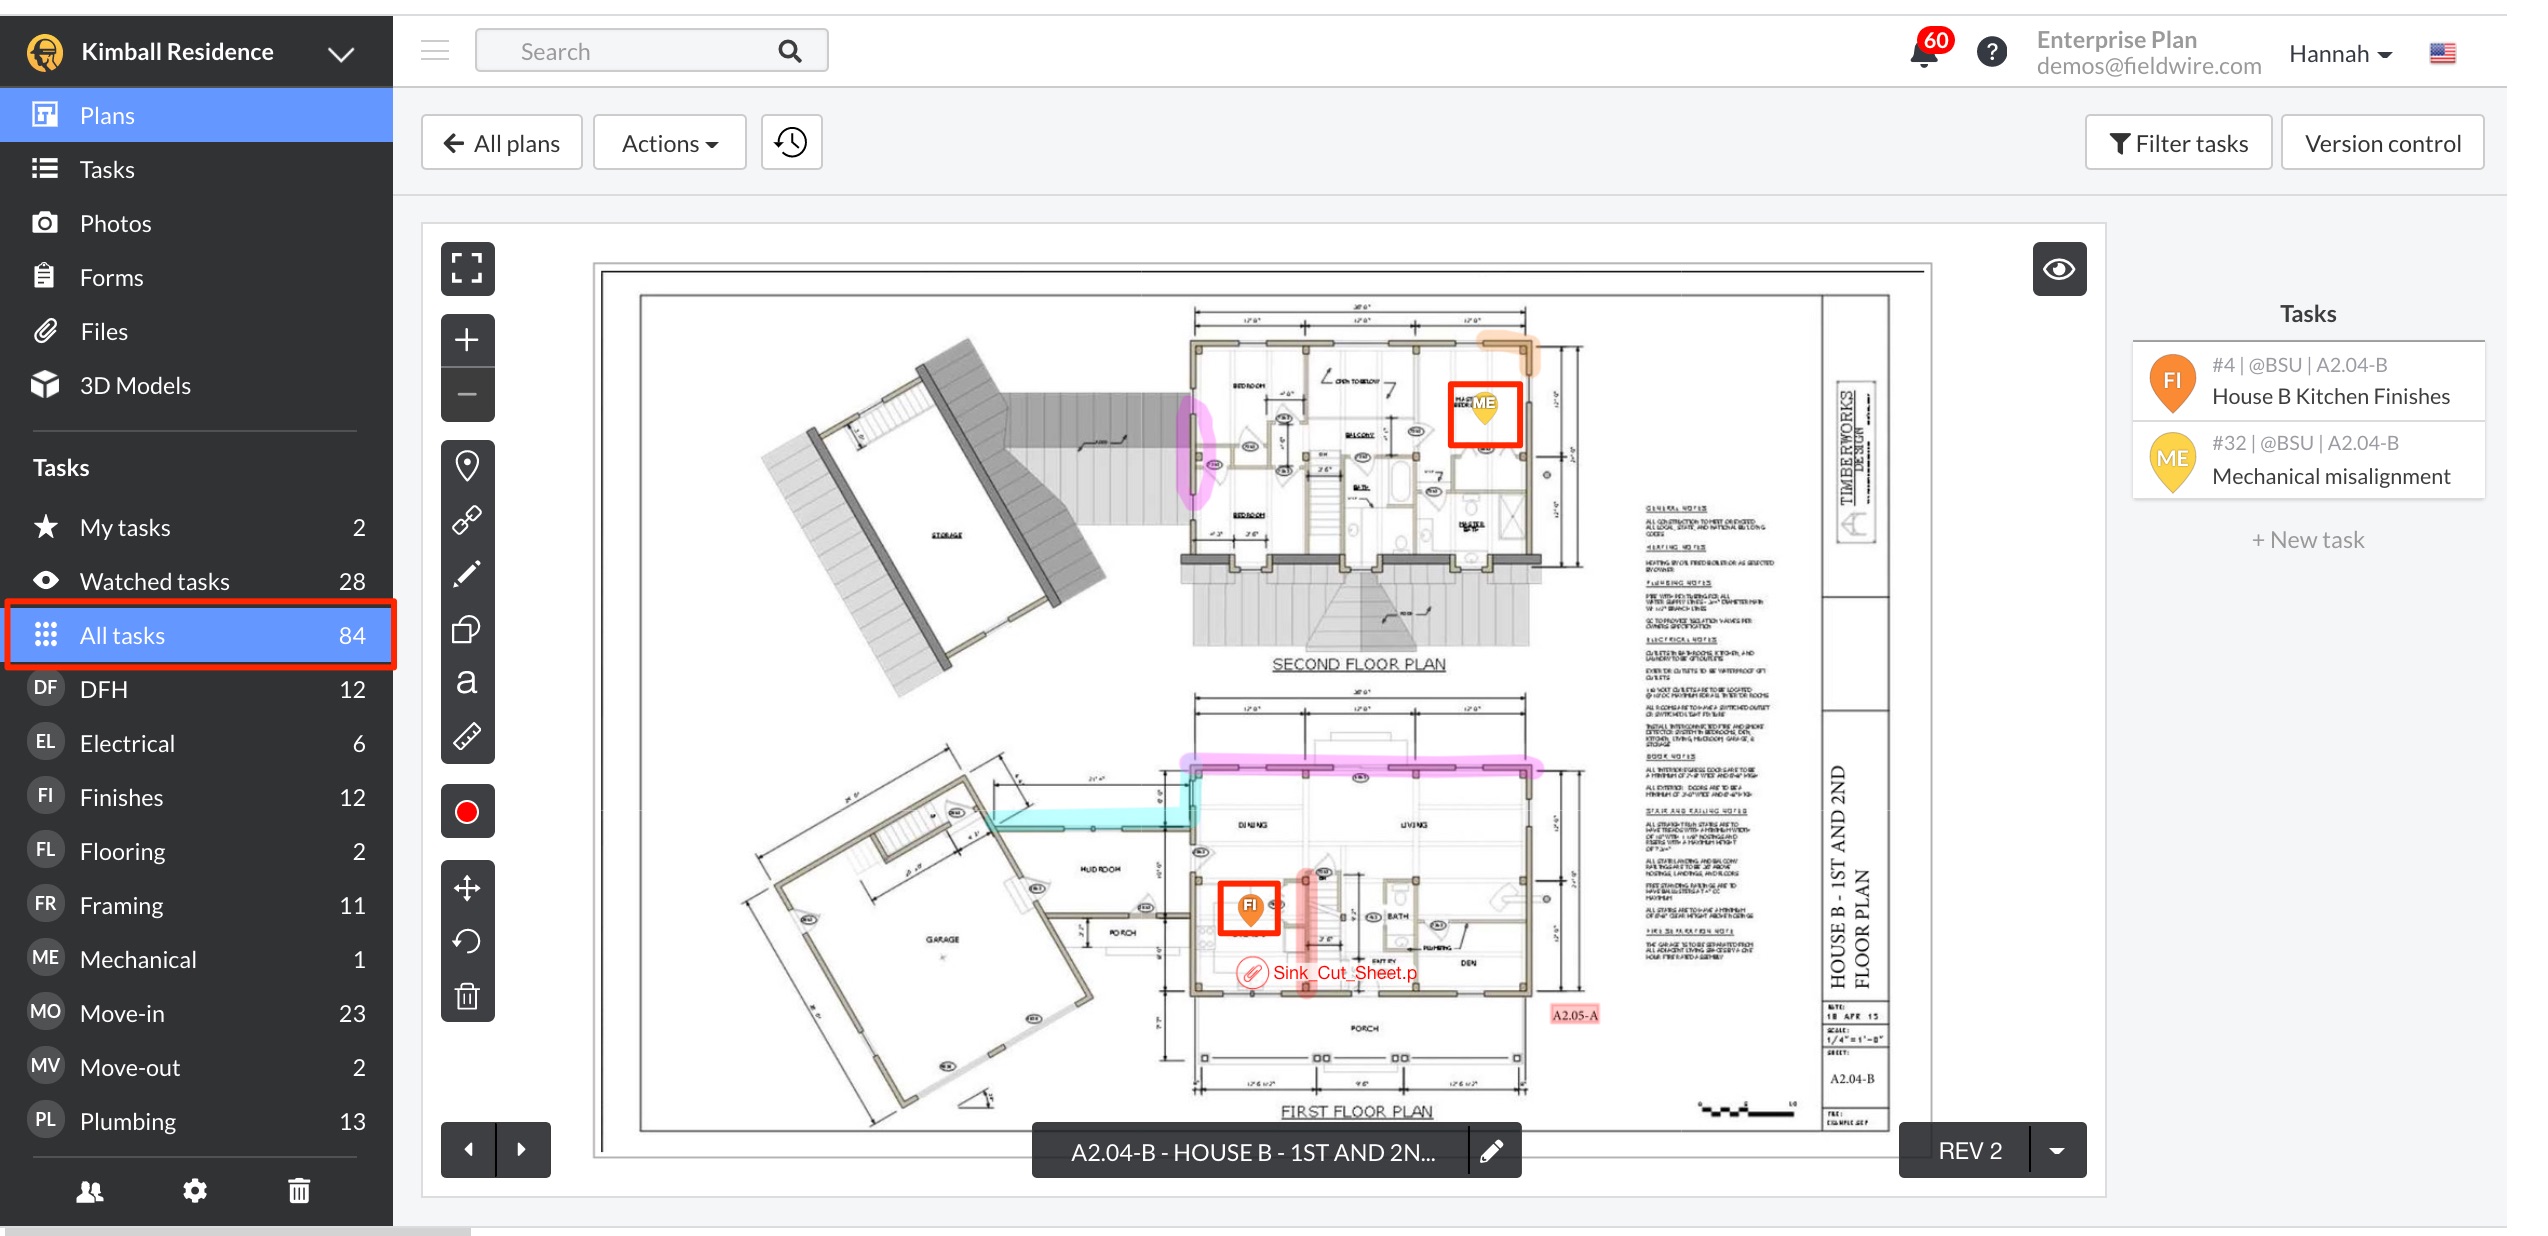Select the text annotation tool
Screen dimensions: 2548x1236
[x=467, y=682]
